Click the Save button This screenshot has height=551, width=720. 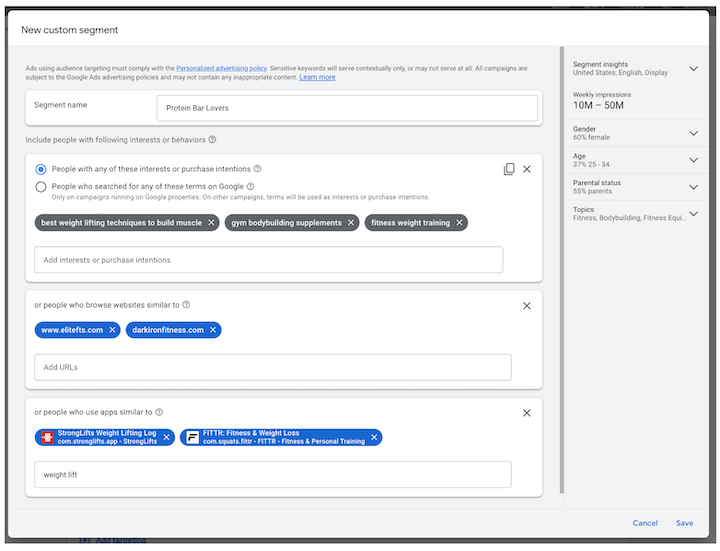coord(684,523)
